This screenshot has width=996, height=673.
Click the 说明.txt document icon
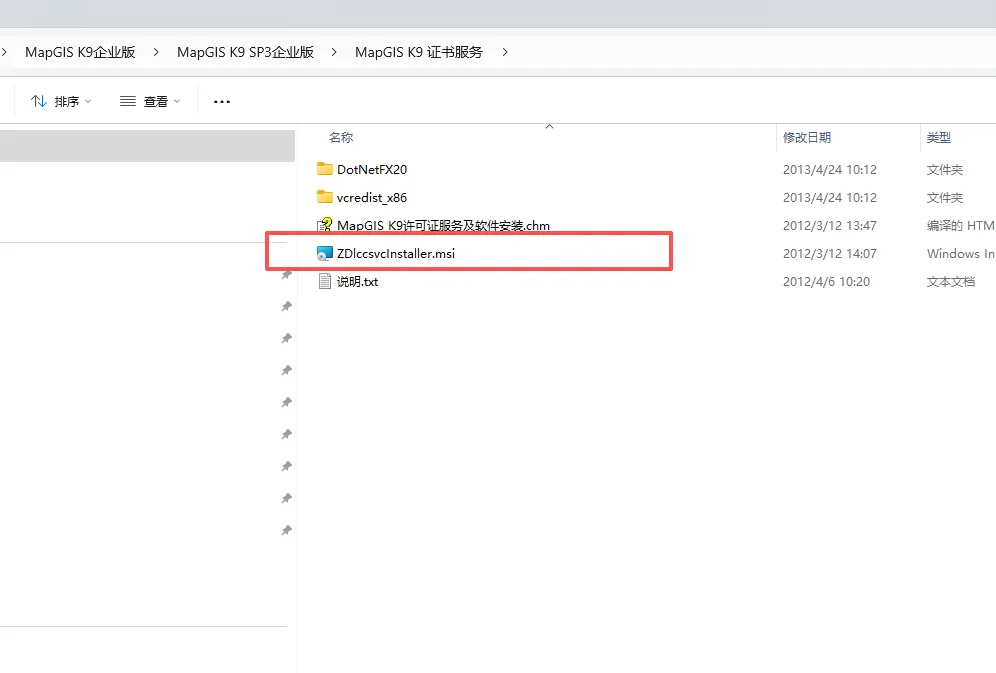325,281
